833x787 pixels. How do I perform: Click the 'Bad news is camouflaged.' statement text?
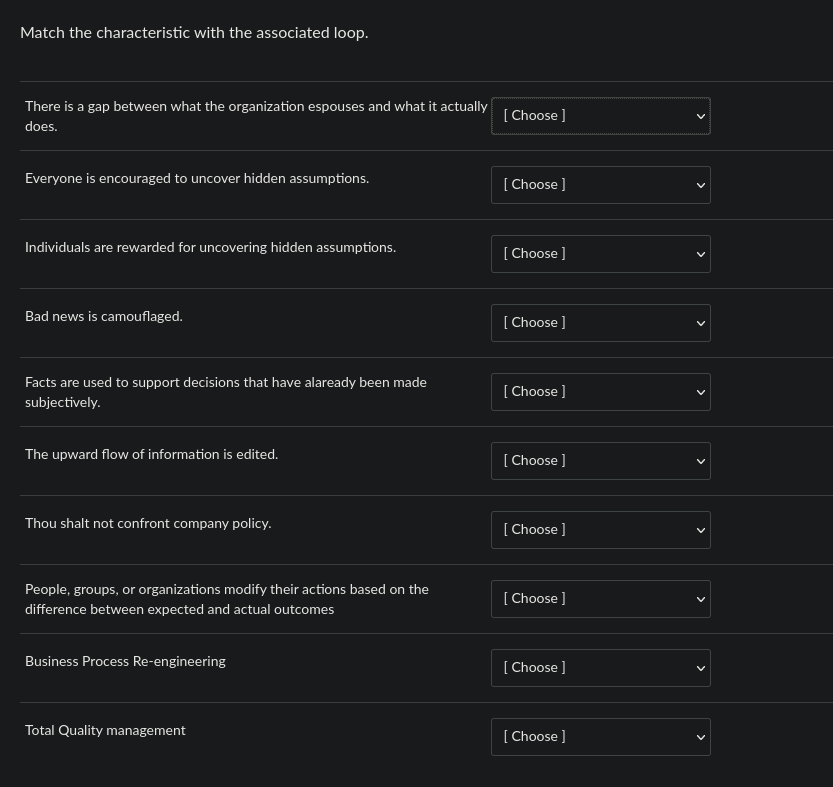click(104, 317)
